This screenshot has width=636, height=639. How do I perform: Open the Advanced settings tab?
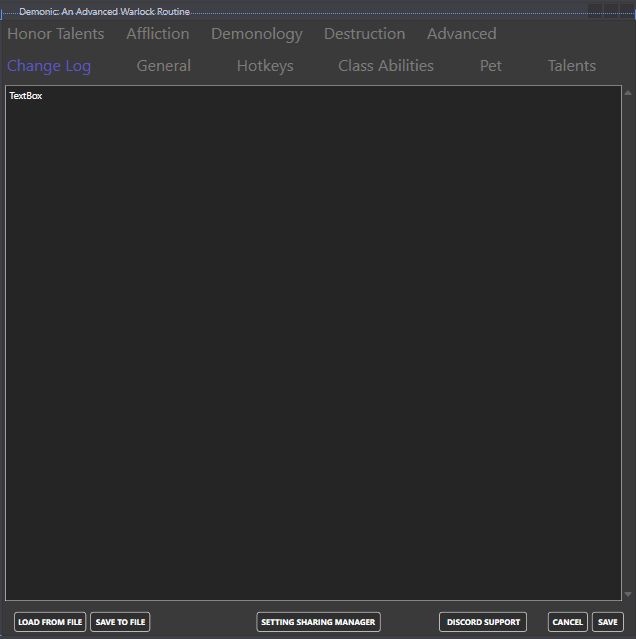click(x=461, y=34)
